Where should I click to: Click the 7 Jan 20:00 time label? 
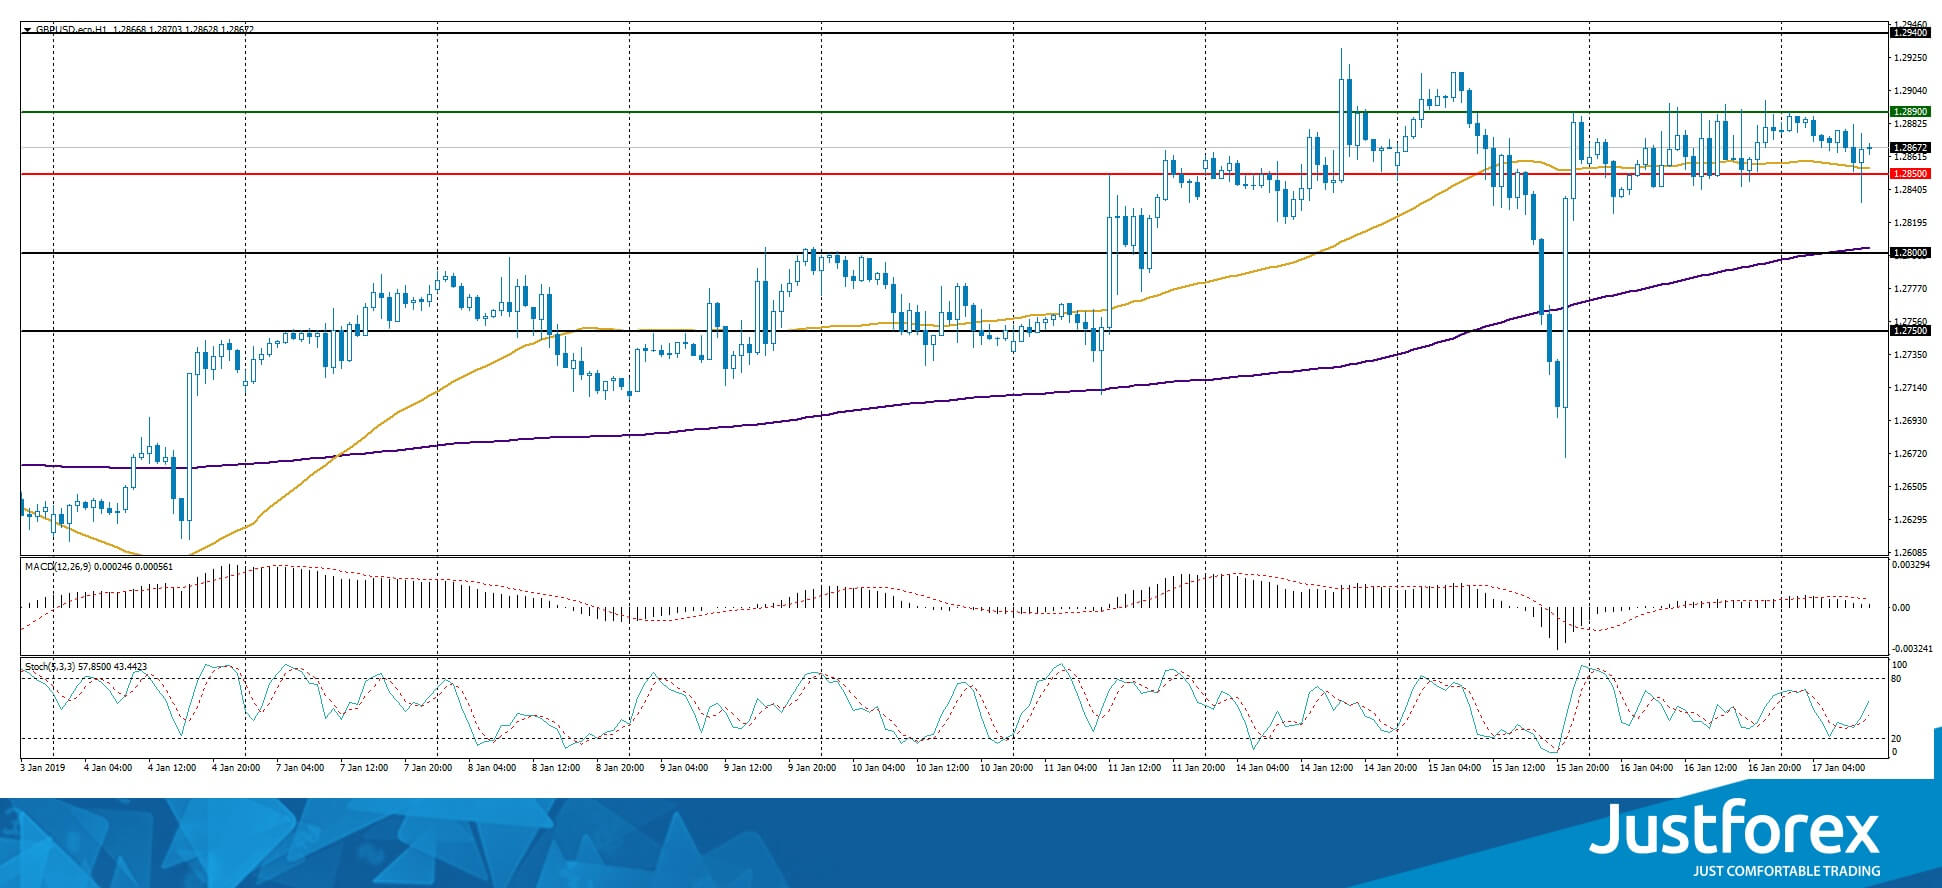(x=429, y=768)
